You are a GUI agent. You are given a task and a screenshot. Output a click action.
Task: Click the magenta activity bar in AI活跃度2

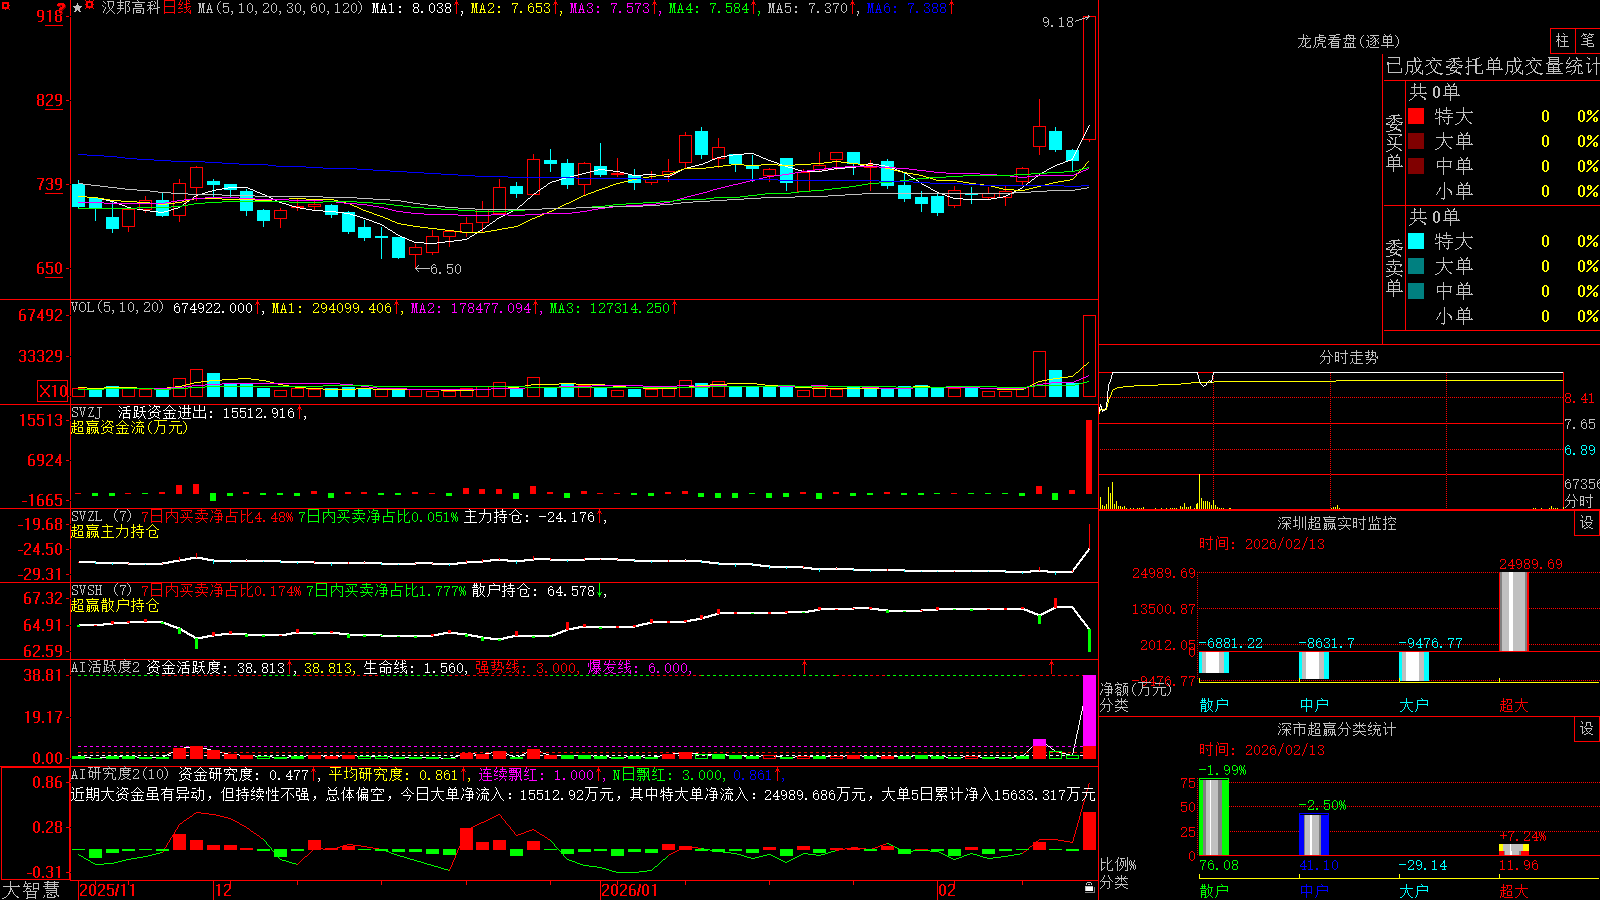pyautogui.click(x=1089, y=711)
